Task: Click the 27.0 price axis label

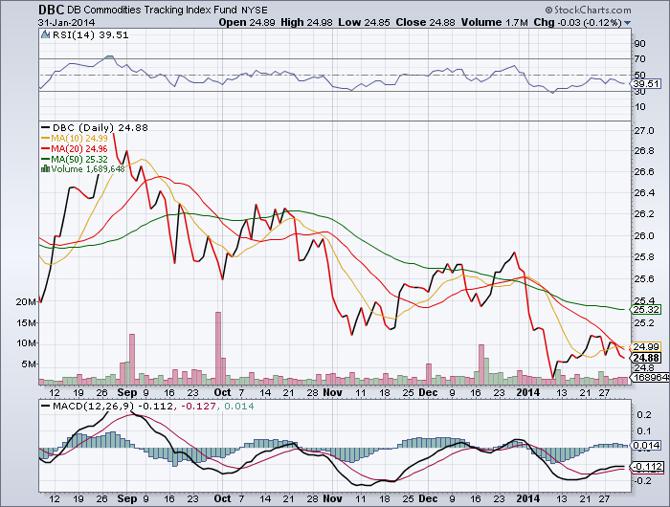Action: (644, 131)
